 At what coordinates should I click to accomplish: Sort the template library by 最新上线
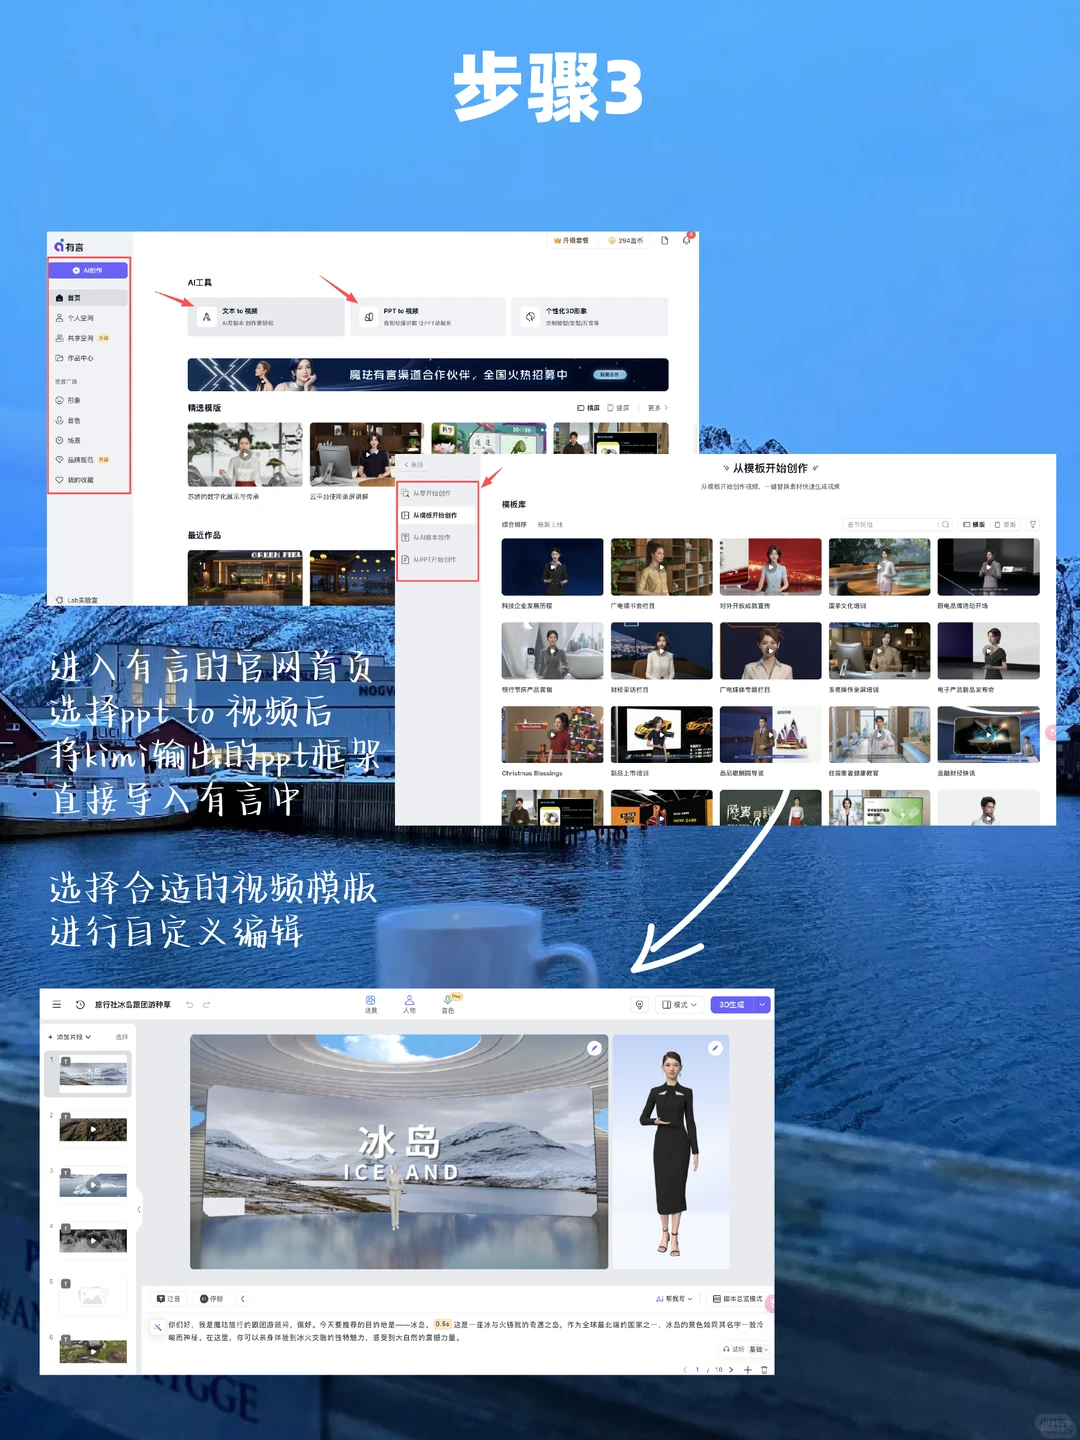point(550,525)
